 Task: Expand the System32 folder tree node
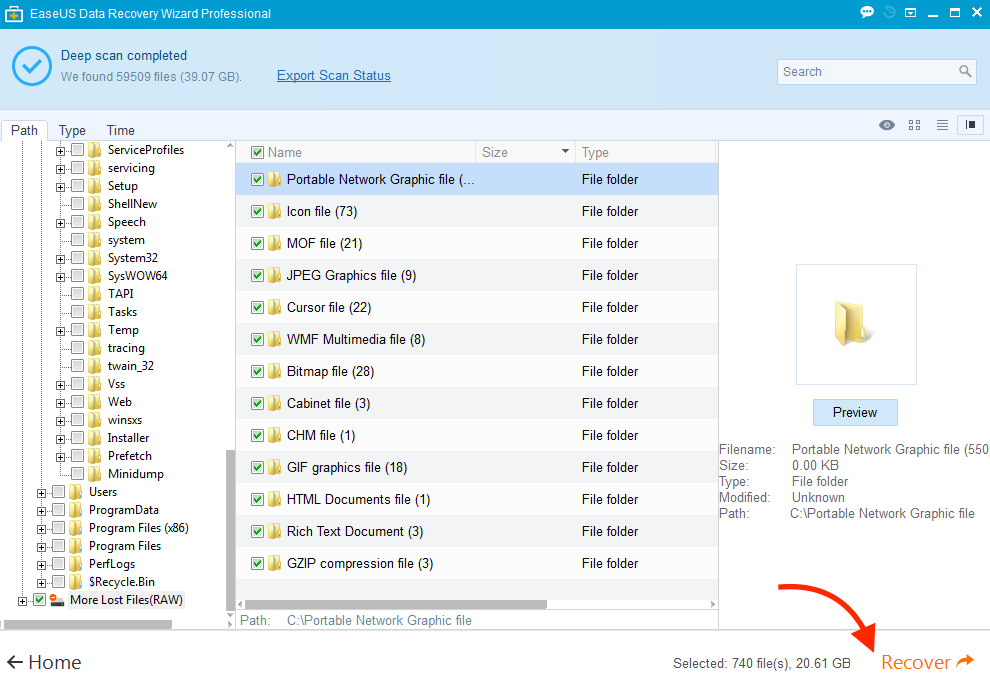[61, 258]
